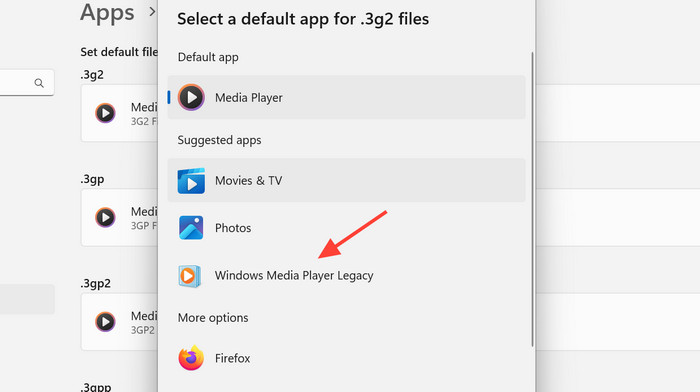Viewport: 700px width, 392px height.
Task: Open the .3gp Media Player icon entry
Action: (x=105, y=217)
